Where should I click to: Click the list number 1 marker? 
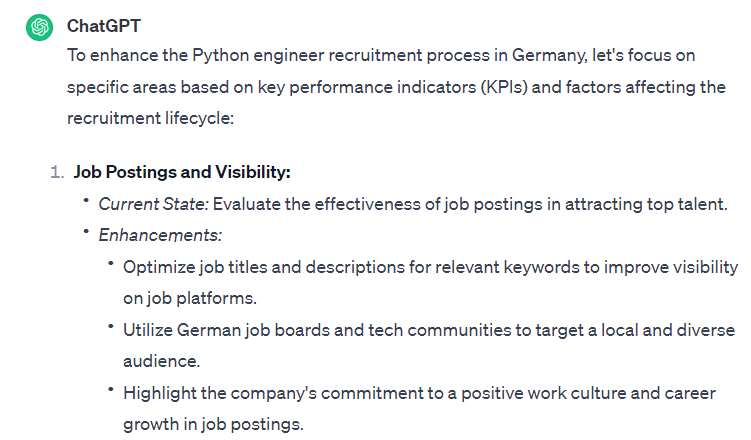57,172
